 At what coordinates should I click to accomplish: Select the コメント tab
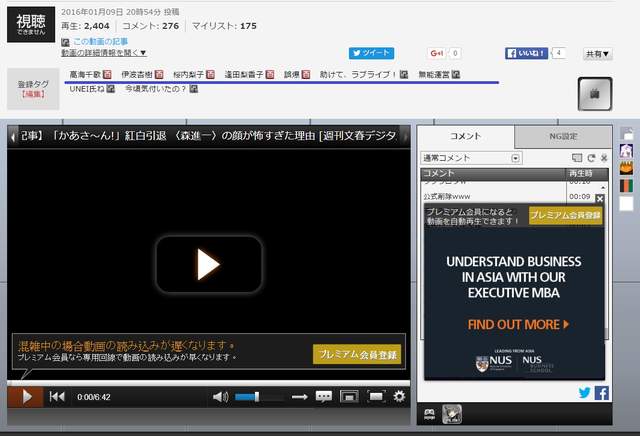[465, 136]
